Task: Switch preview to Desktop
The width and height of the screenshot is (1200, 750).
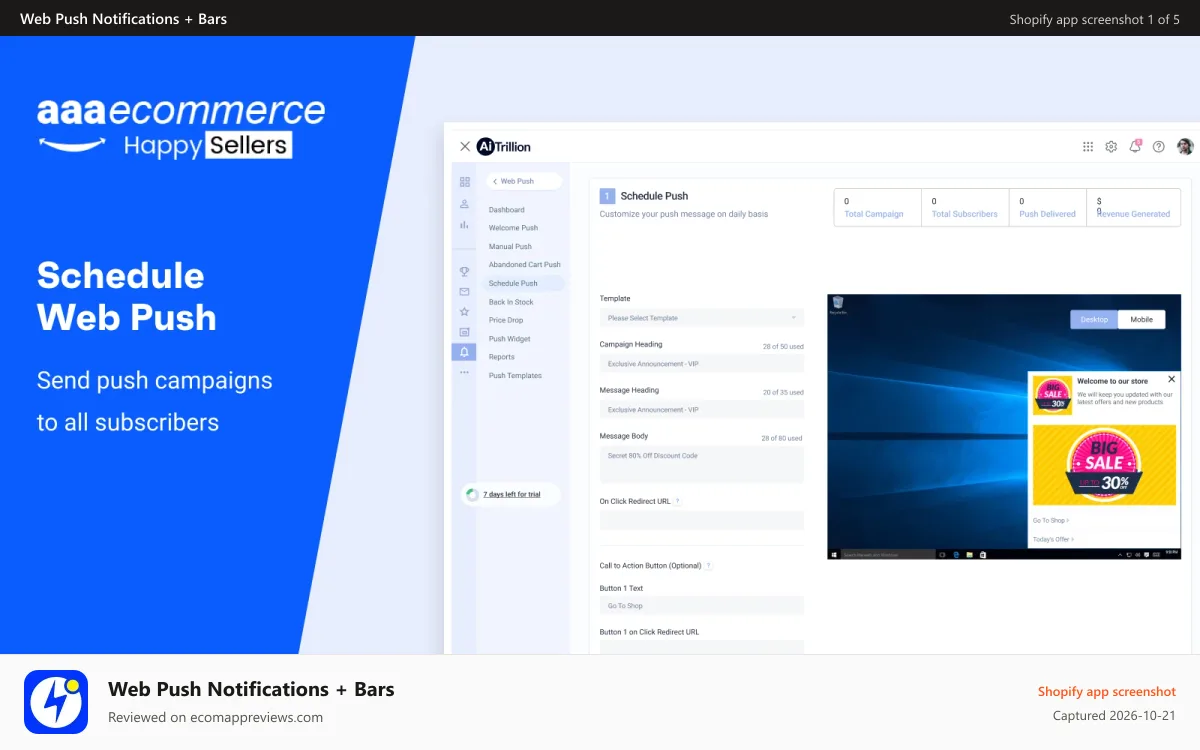Action: (x=1094, y=320)
